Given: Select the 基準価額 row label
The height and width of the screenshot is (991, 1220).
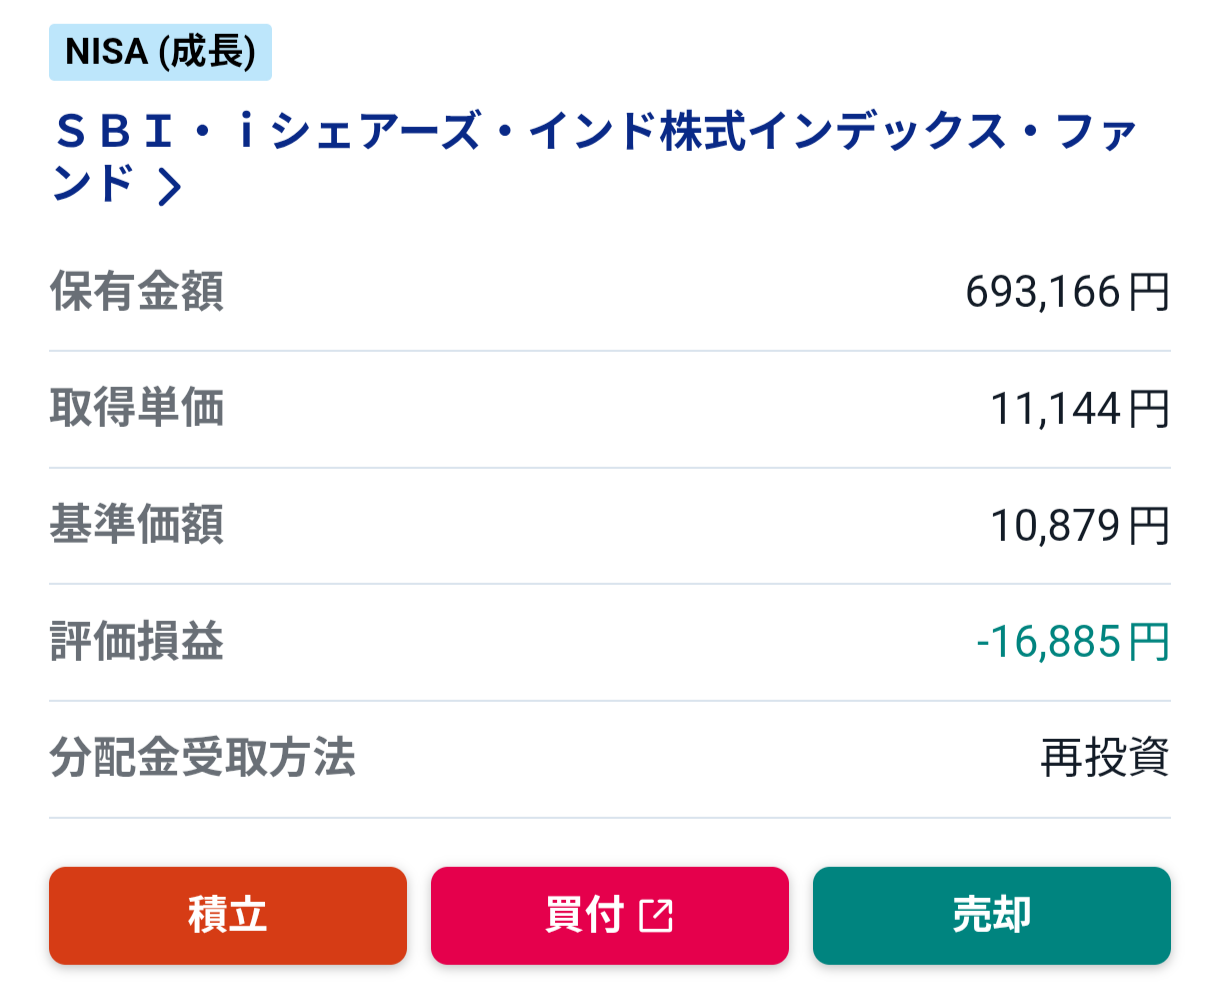Looking at the screenshot, I should [137, 525].
